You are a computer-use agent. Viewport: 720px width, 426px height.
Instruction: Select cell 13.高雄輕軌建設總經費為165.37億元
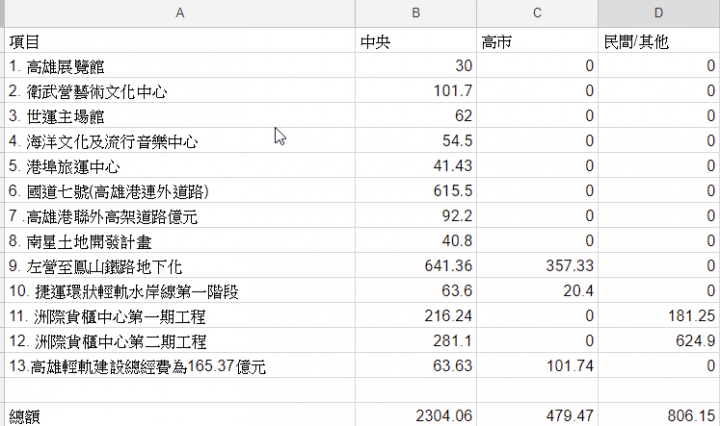click(x=180, y=366)
